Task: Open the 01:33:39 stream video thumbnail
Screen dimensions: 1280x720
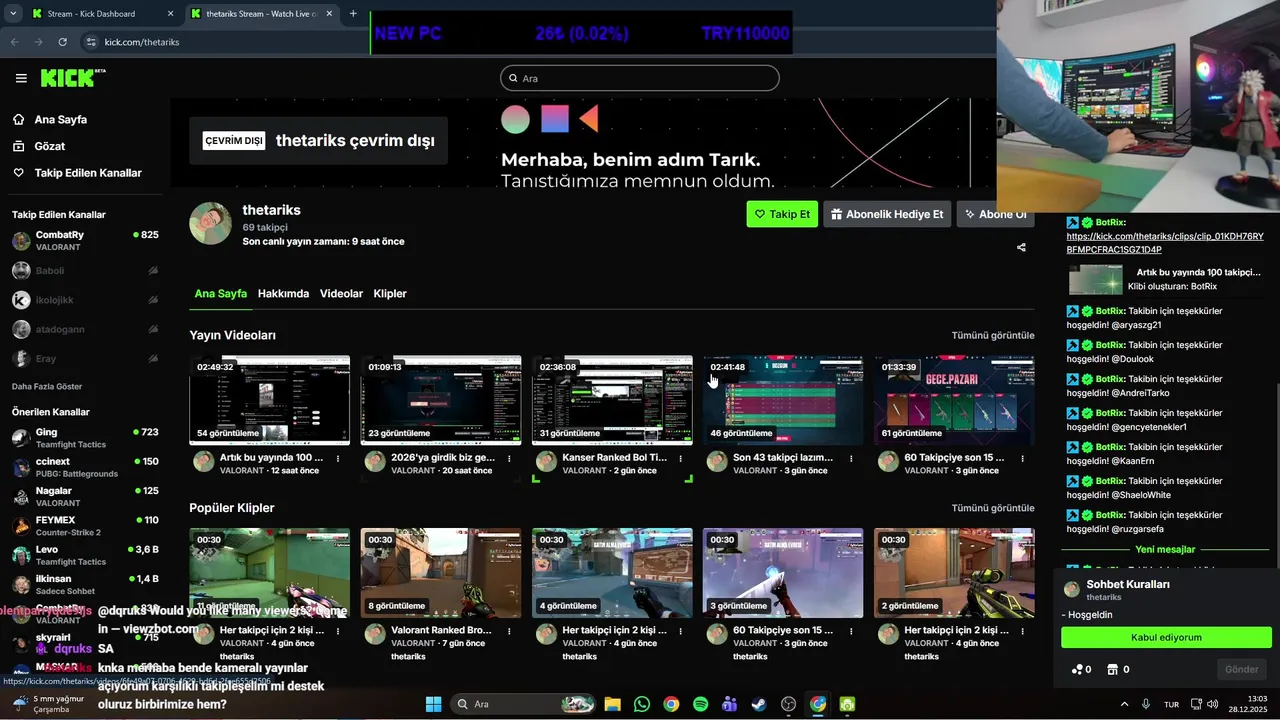Action: 954,400
